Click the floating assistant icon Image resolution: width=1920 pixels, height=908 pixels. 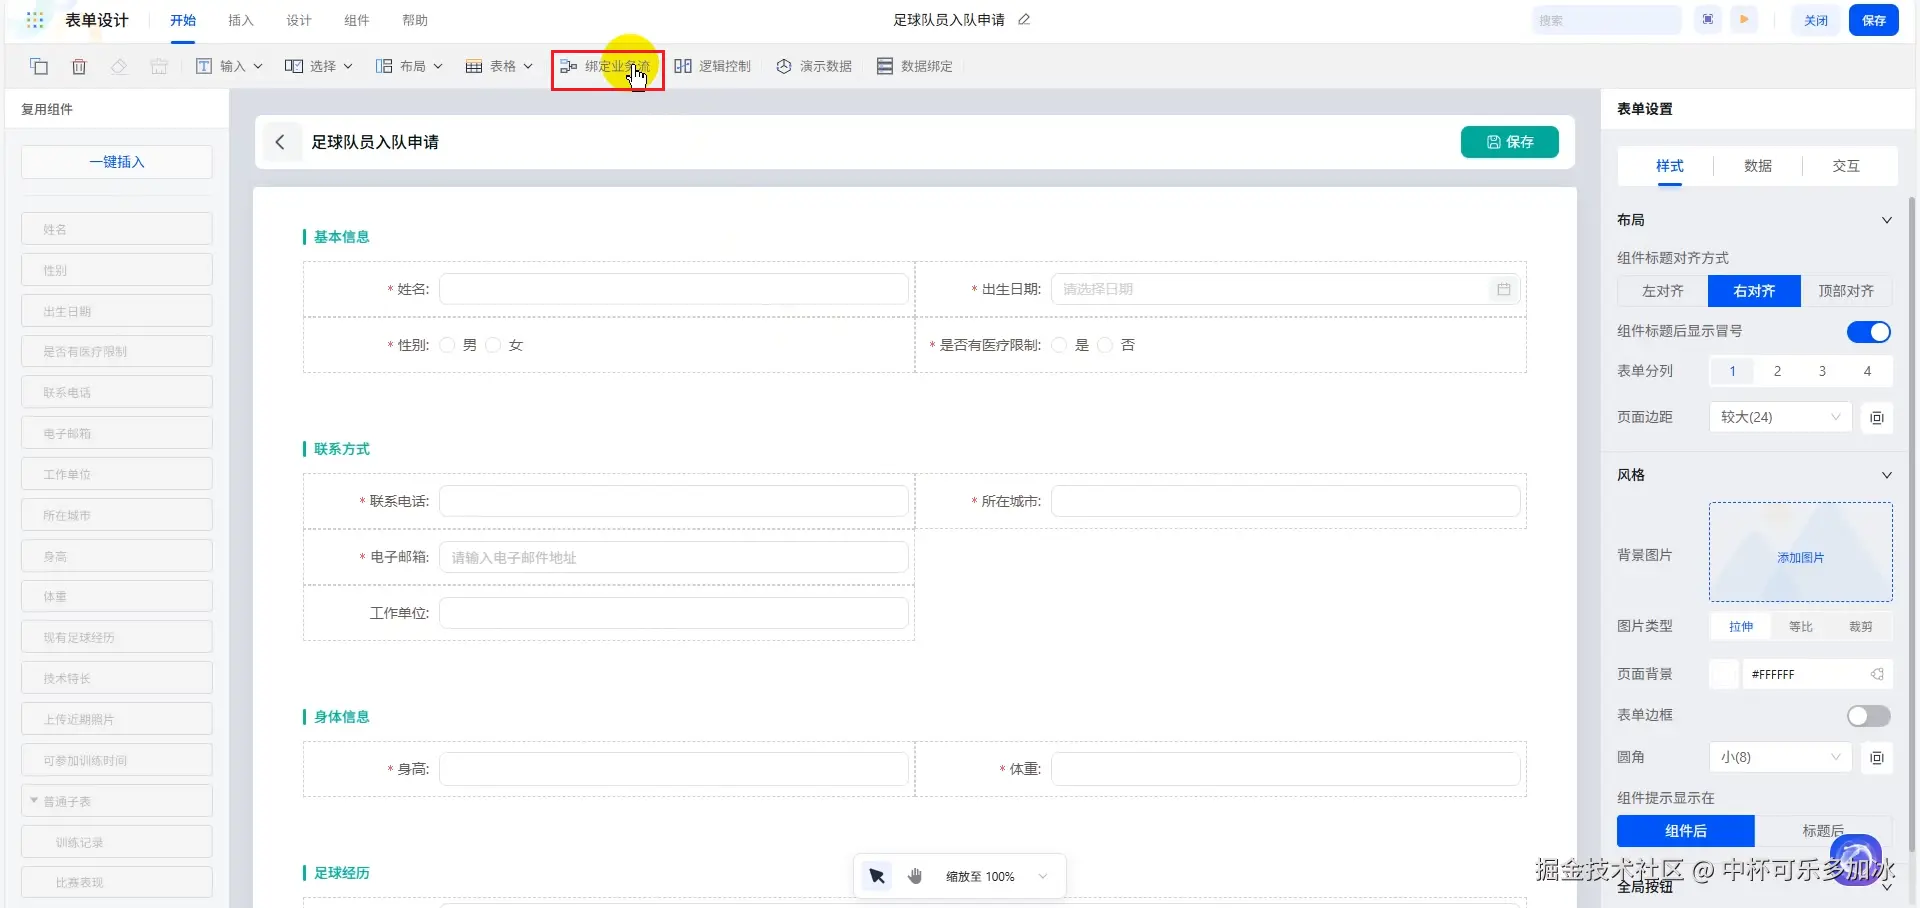tap(1855, 860)
